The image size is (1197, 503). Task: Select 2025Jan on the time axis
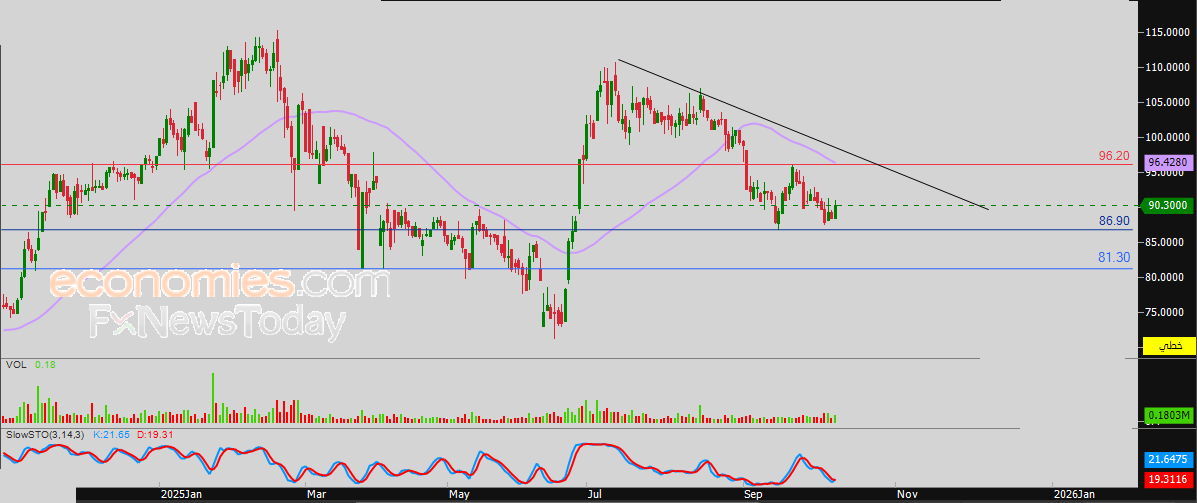(181, 494)
